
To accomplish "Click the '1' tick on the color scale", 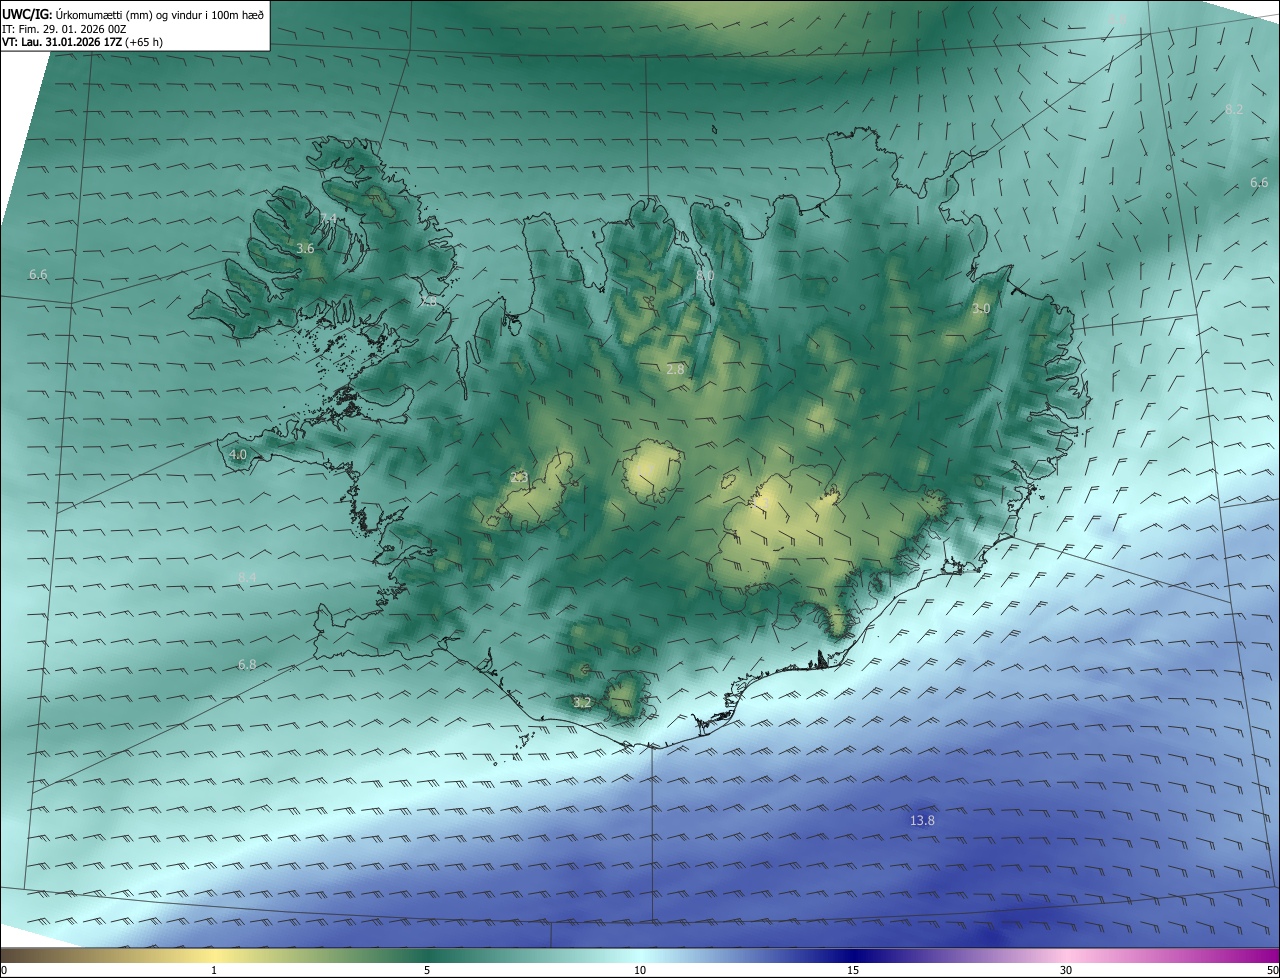I will click(x=214, y=970).
